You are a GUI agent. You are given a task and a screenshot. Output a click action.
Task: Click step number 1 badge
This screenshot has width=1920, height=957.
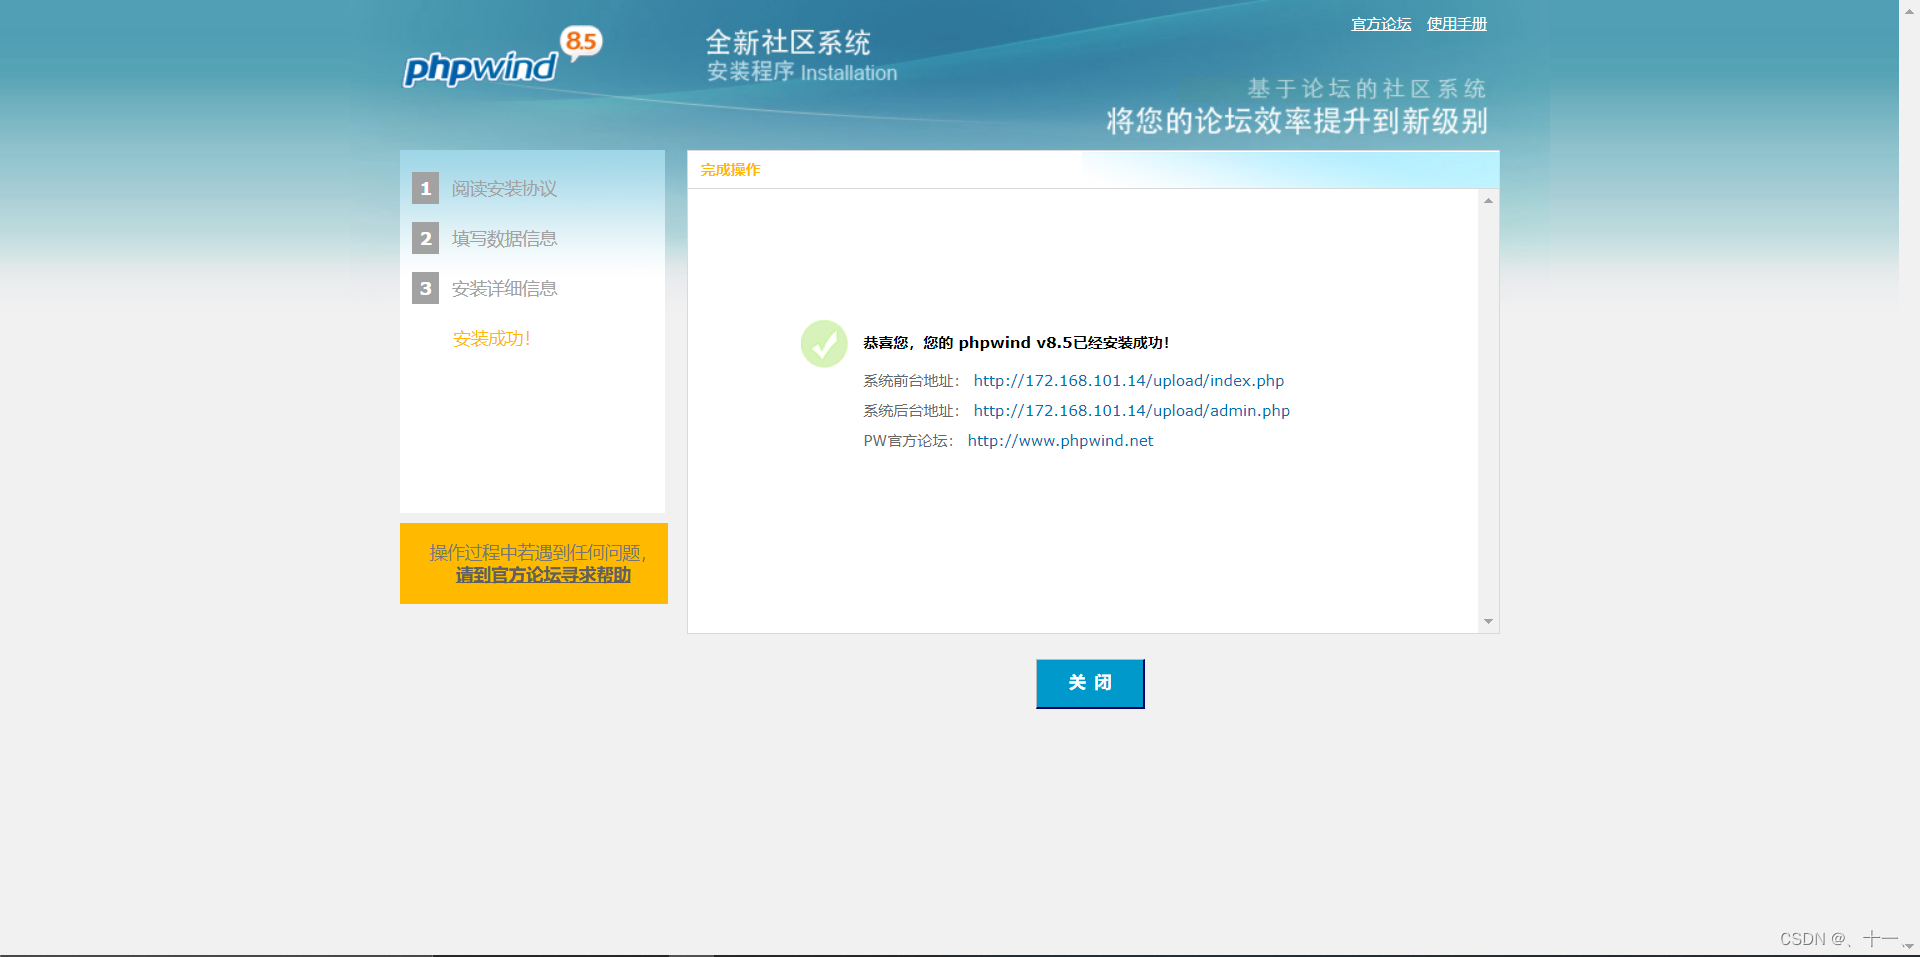coord(425,188)
